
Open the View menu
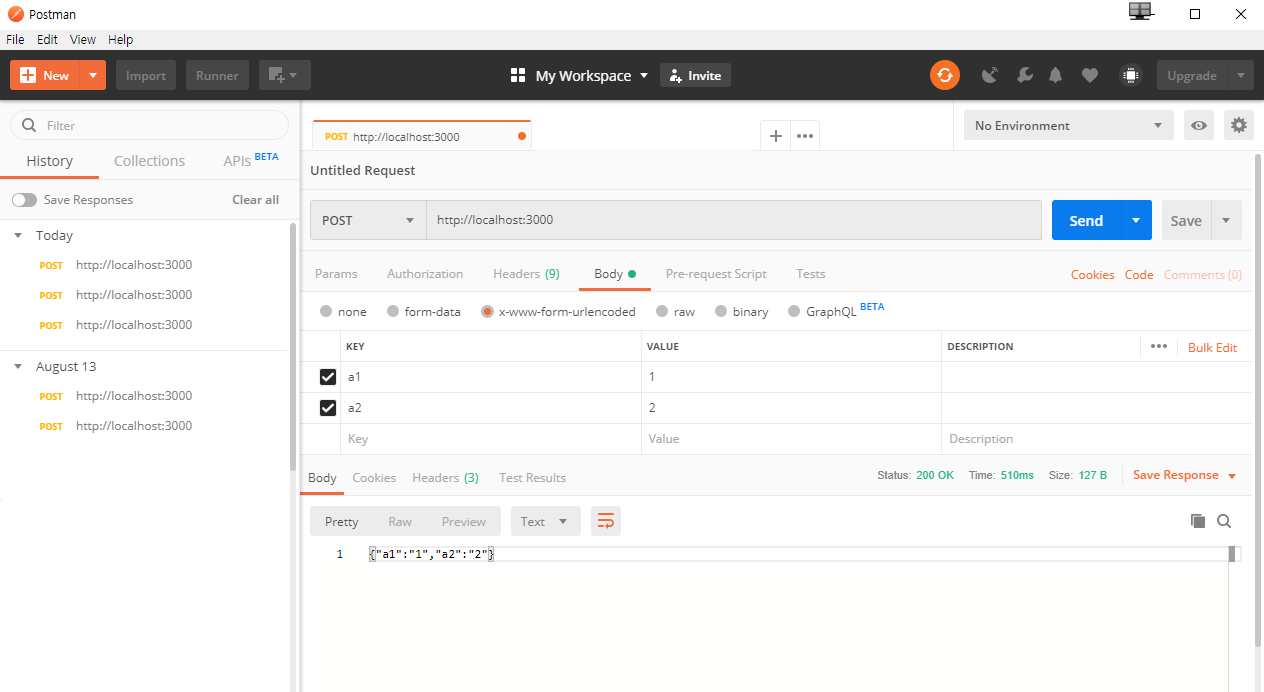82,39
